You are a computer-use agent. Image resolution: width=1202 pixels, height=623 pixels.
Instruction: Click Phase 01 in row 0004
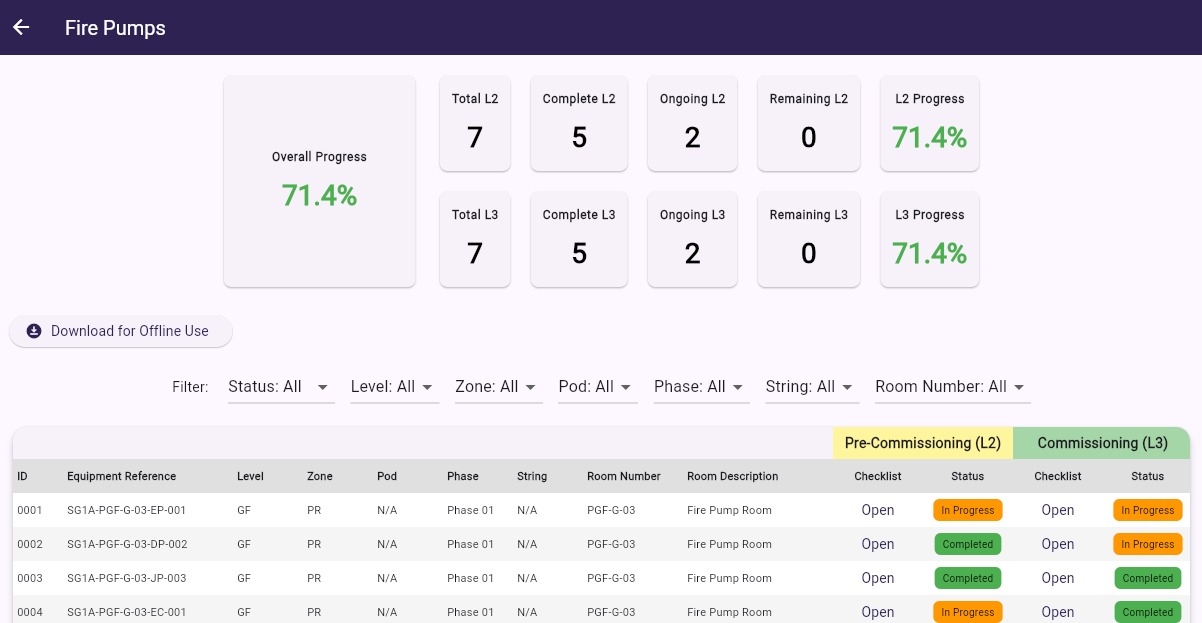[470, 612]
